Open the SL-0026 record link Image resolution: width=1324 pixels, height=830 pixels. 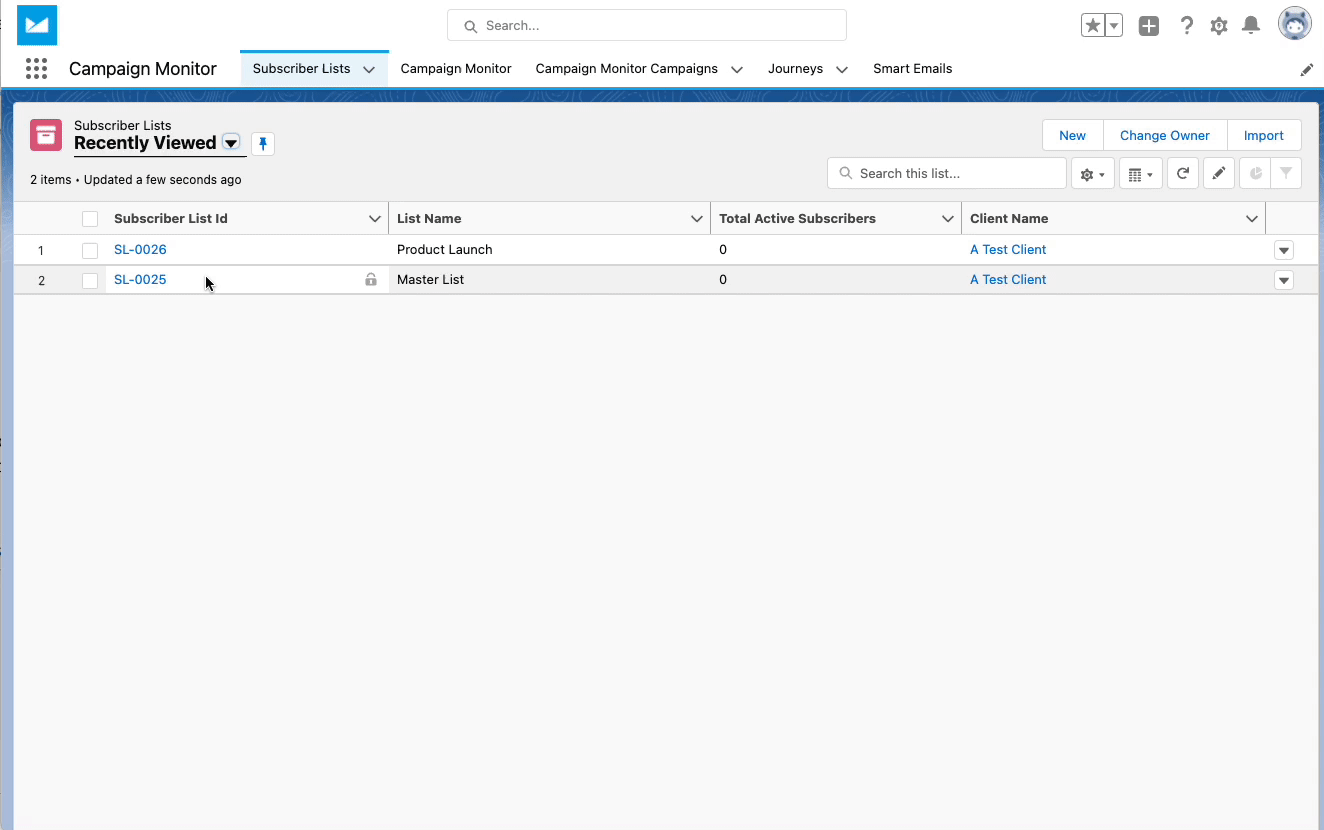click(140, 250)
